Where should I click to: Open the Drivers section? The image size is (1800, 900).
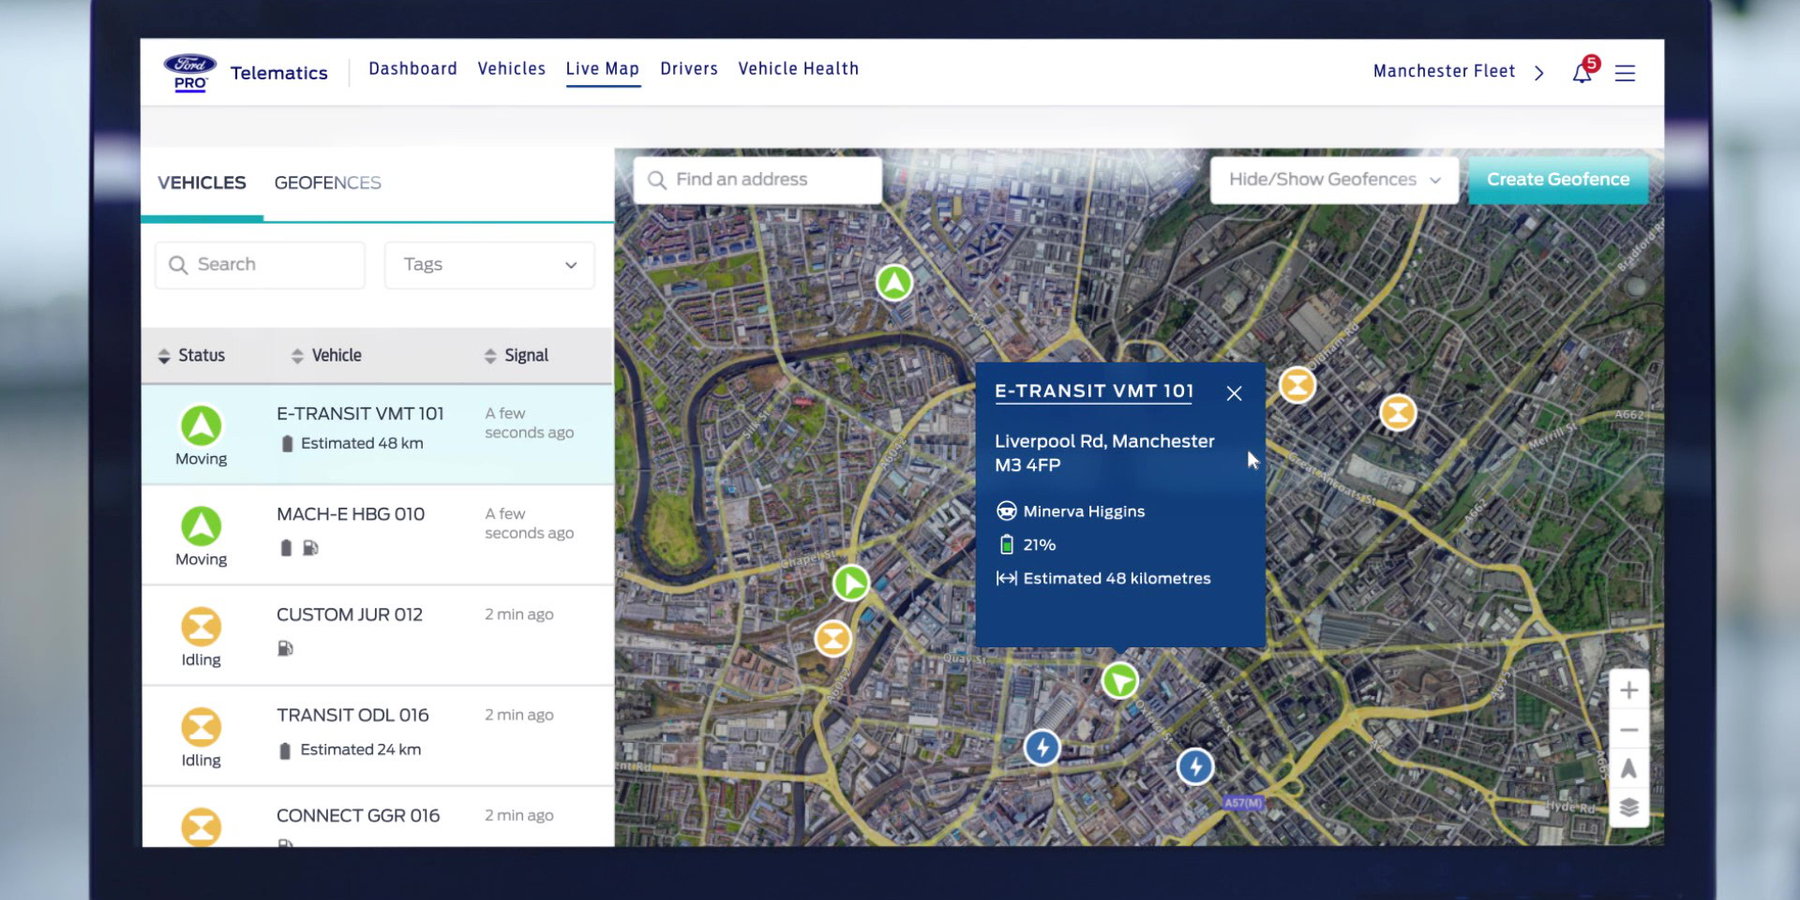coord(689,69)
